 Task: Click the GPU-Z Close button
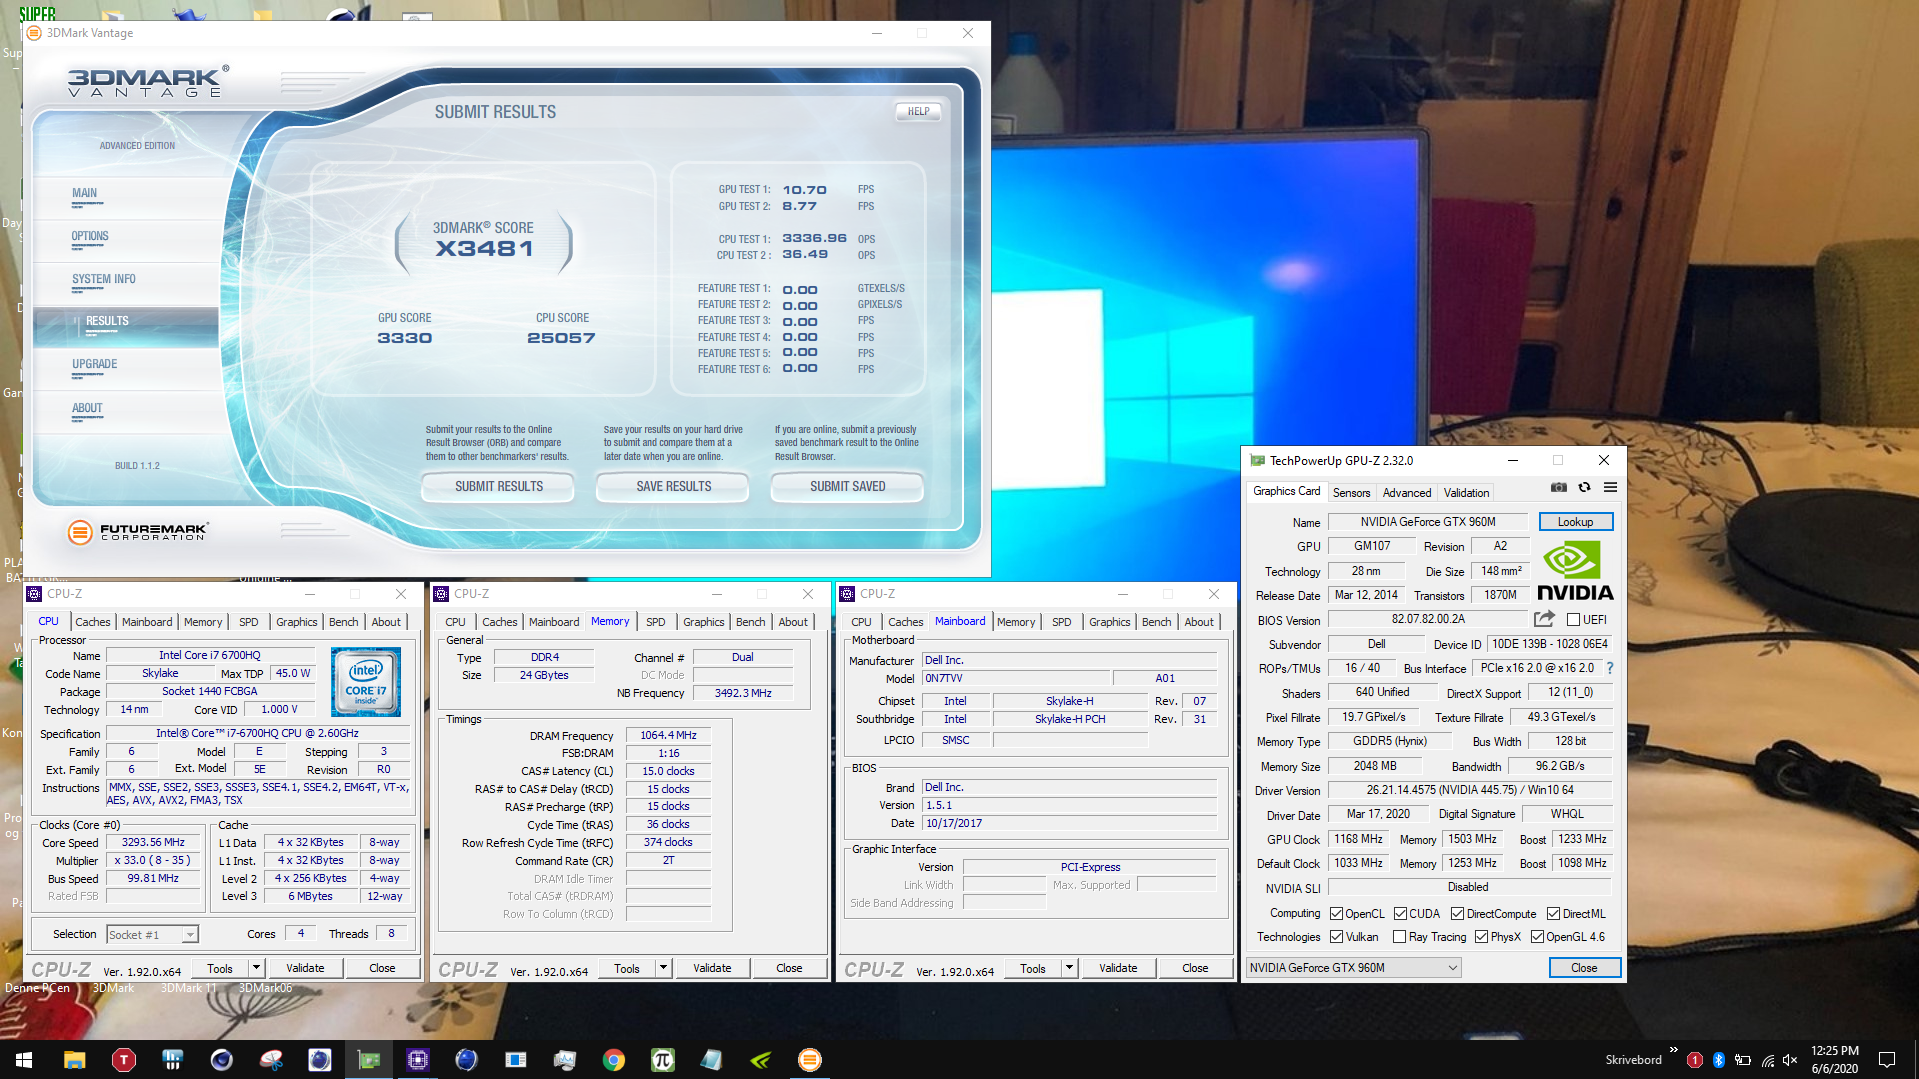coord(1584,968)
